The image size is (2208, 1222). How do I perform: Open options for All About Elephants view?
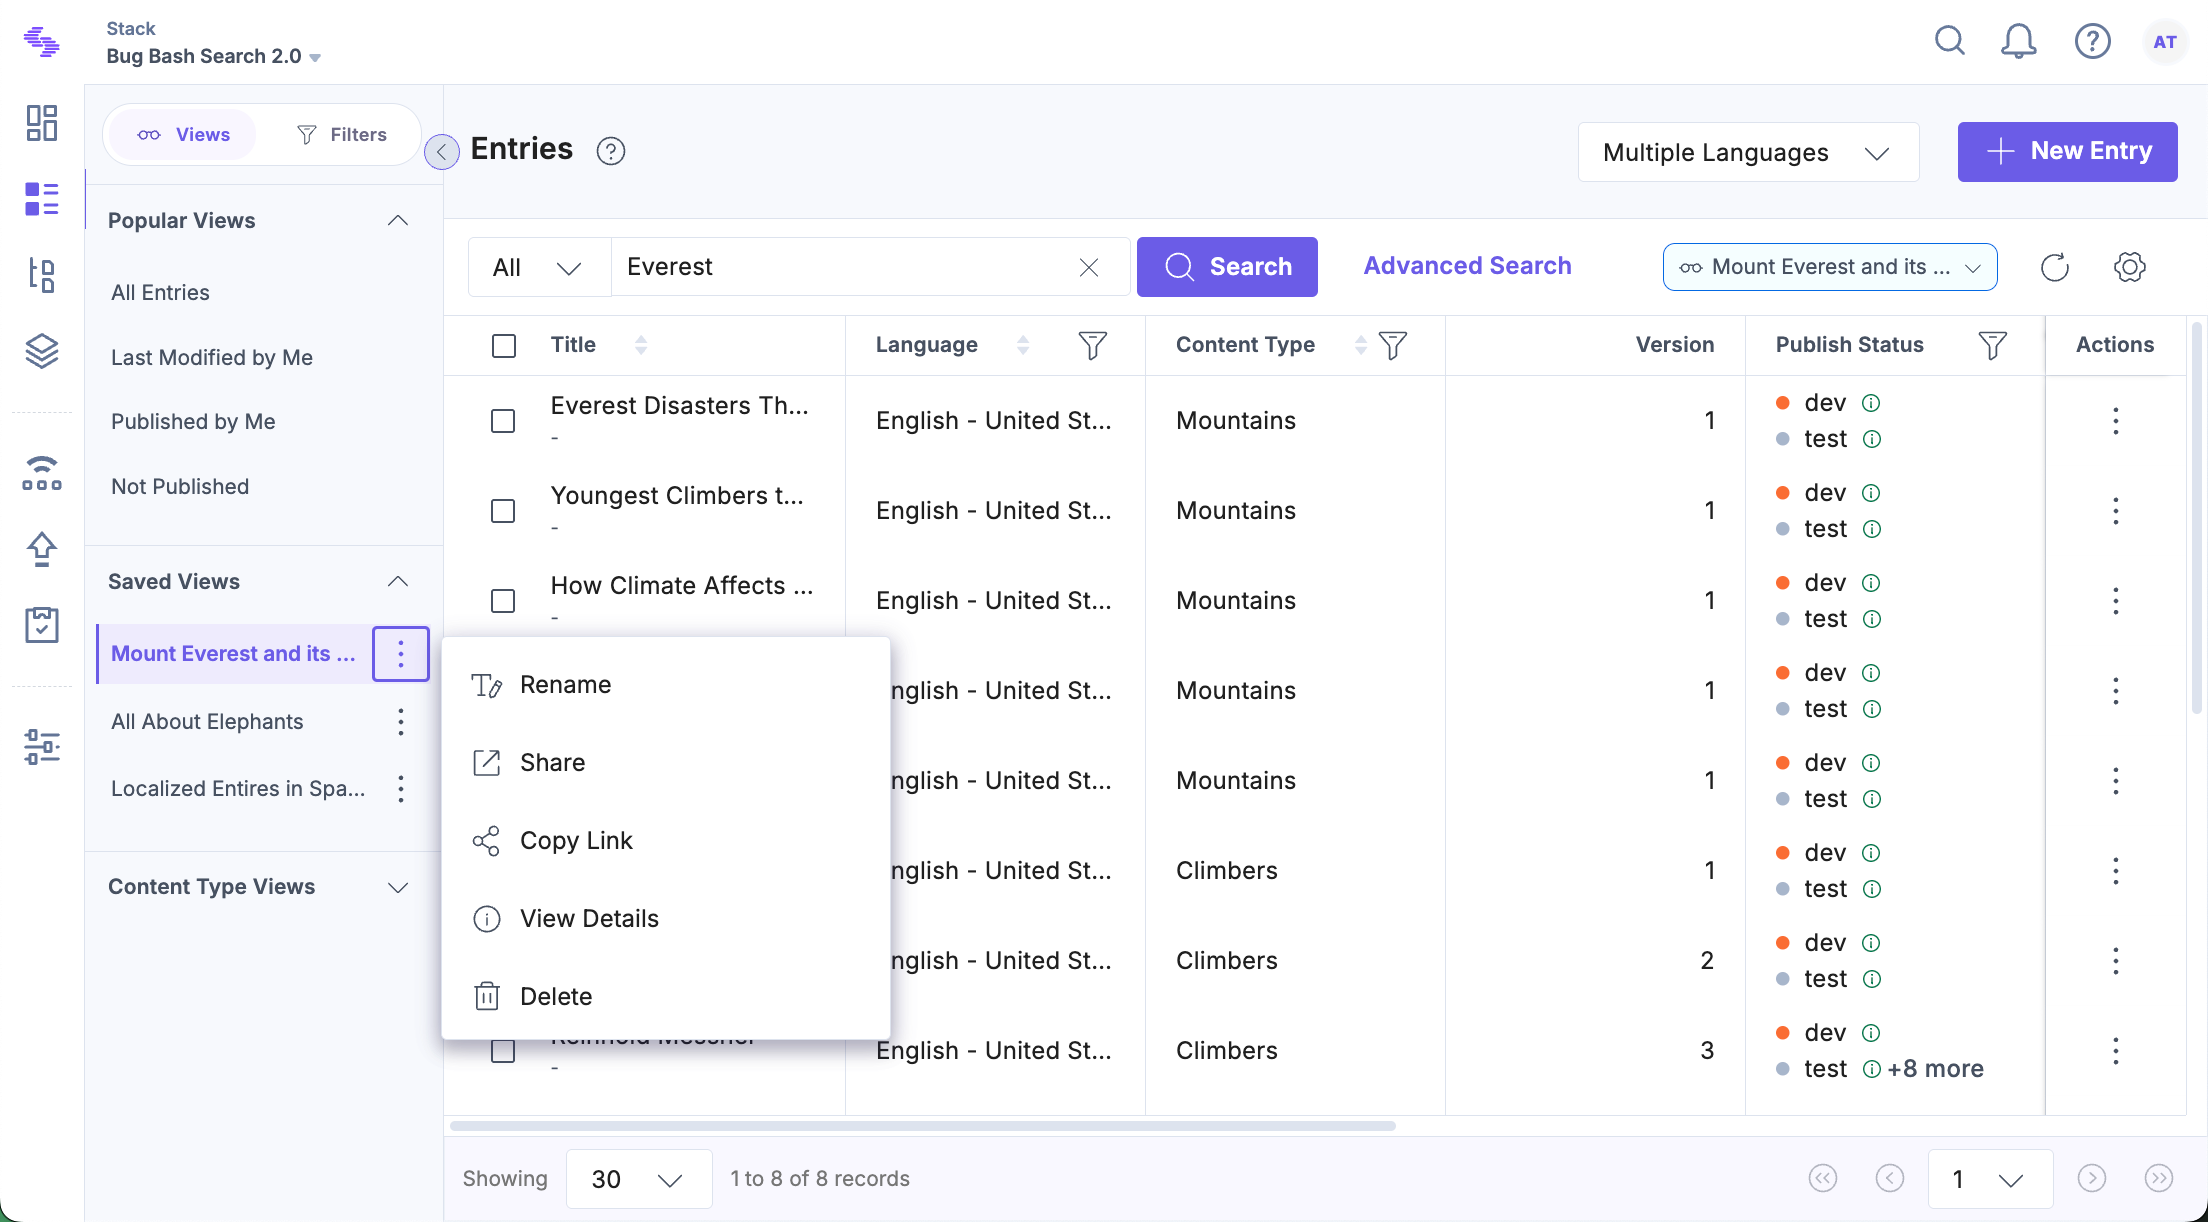(401, 722)
